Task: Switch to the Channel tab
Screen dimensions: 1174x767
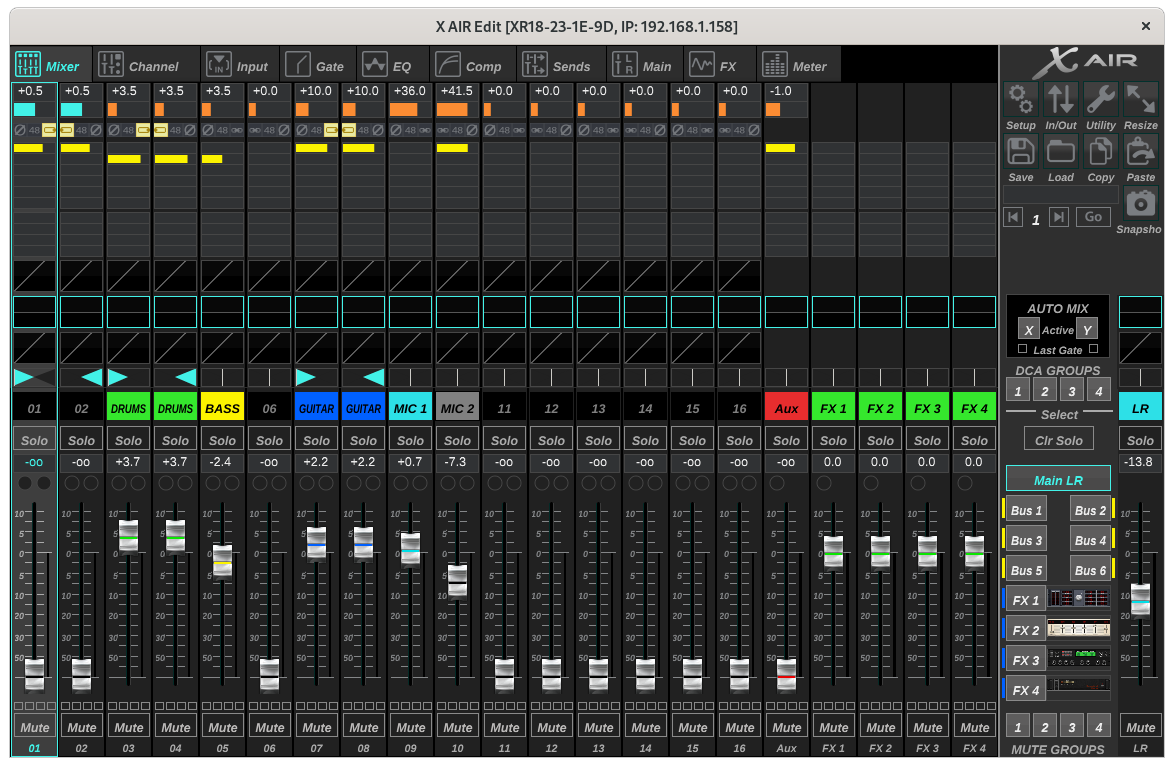Action: pos(146,65)
